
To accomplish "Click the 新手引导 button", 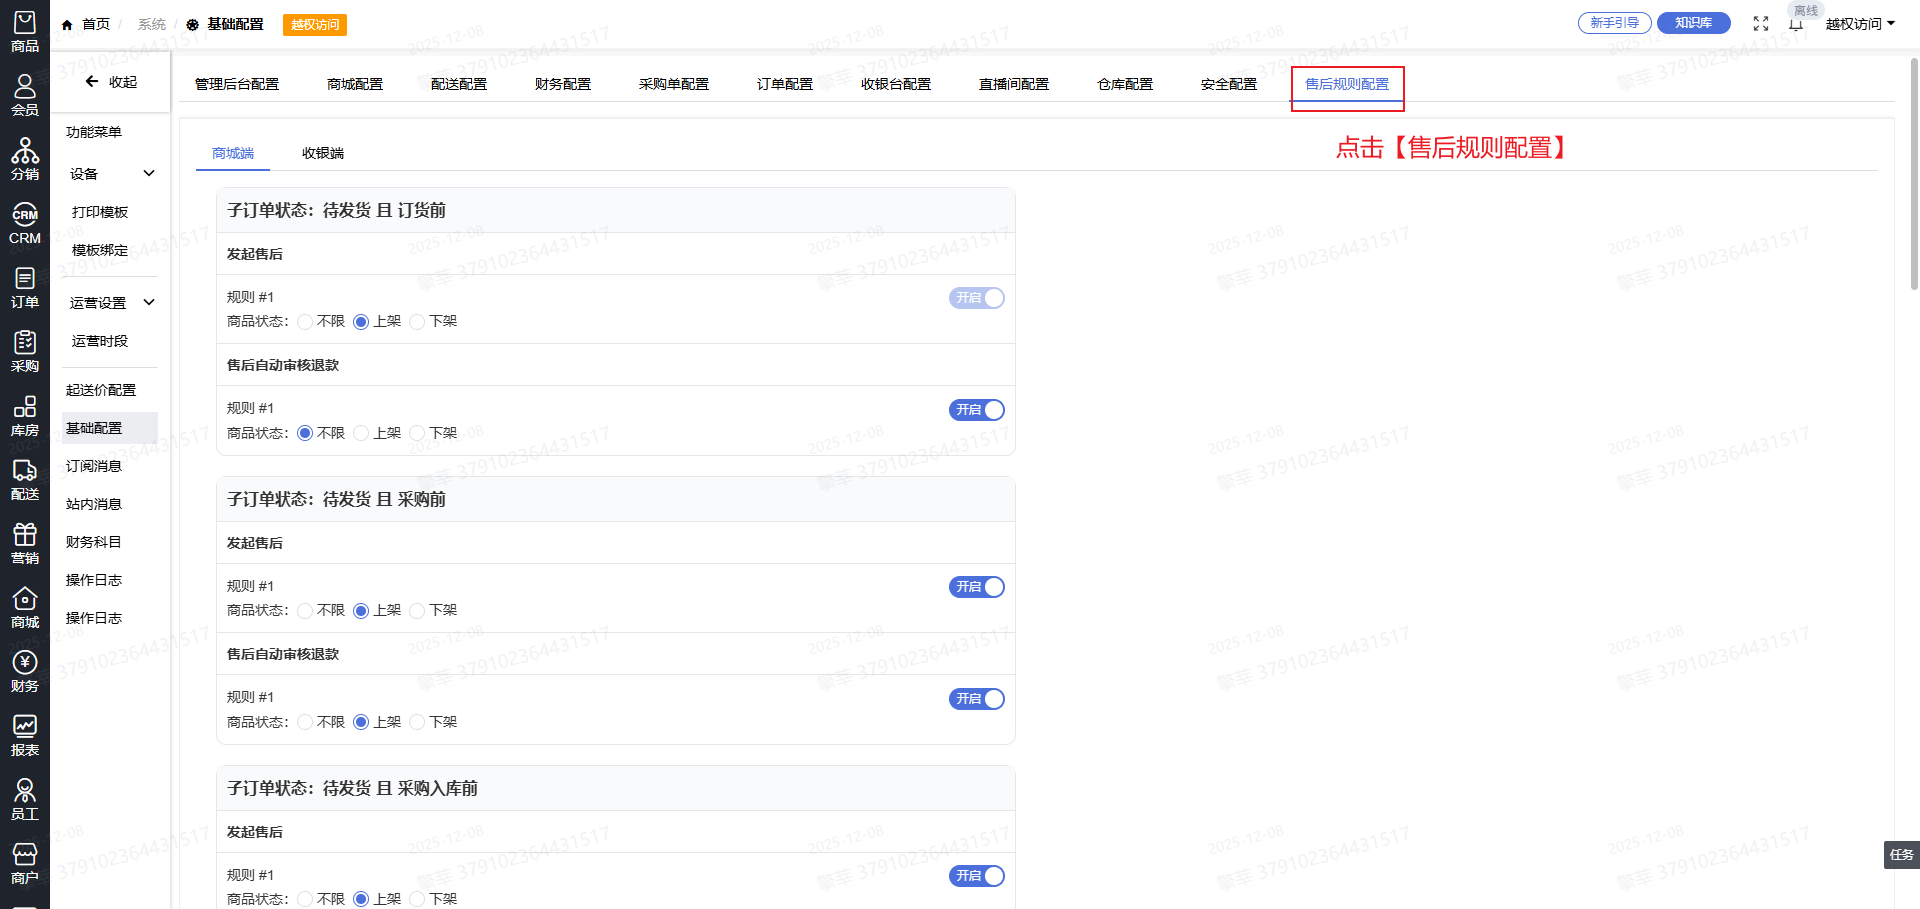I will [1614, 23].
